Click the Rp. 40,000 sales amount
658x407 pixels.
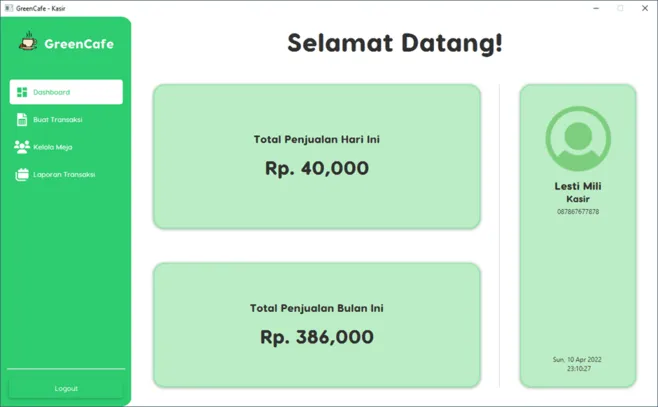tap(317, 169)
